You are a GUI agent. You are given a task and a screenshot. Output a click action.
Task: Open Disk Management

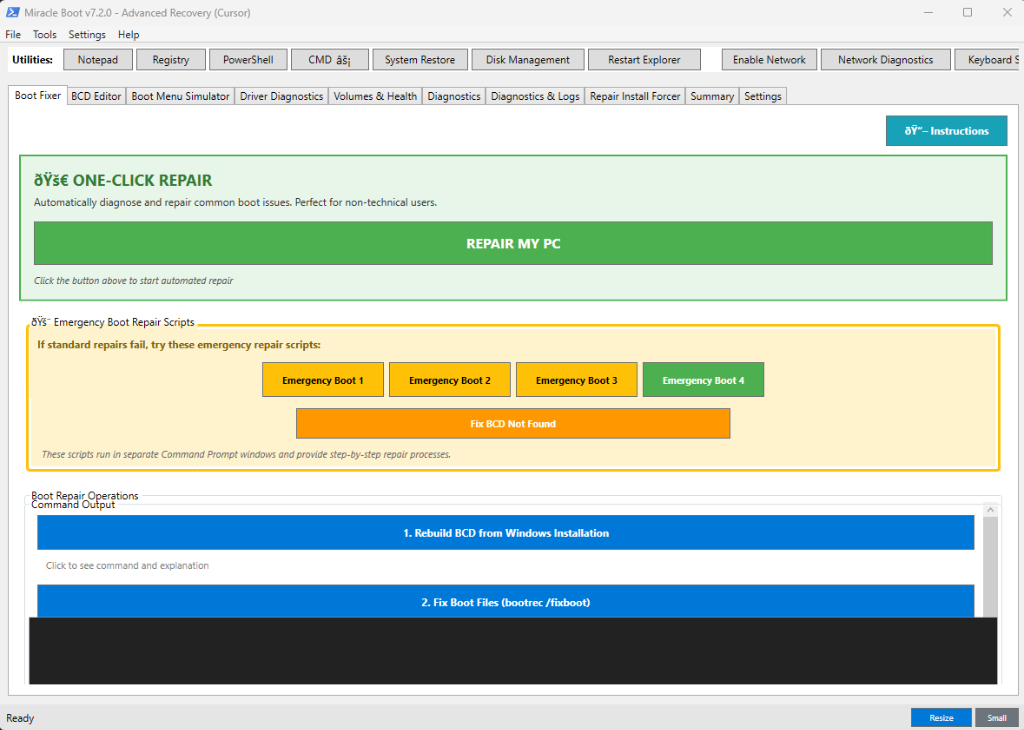[527, 59]
